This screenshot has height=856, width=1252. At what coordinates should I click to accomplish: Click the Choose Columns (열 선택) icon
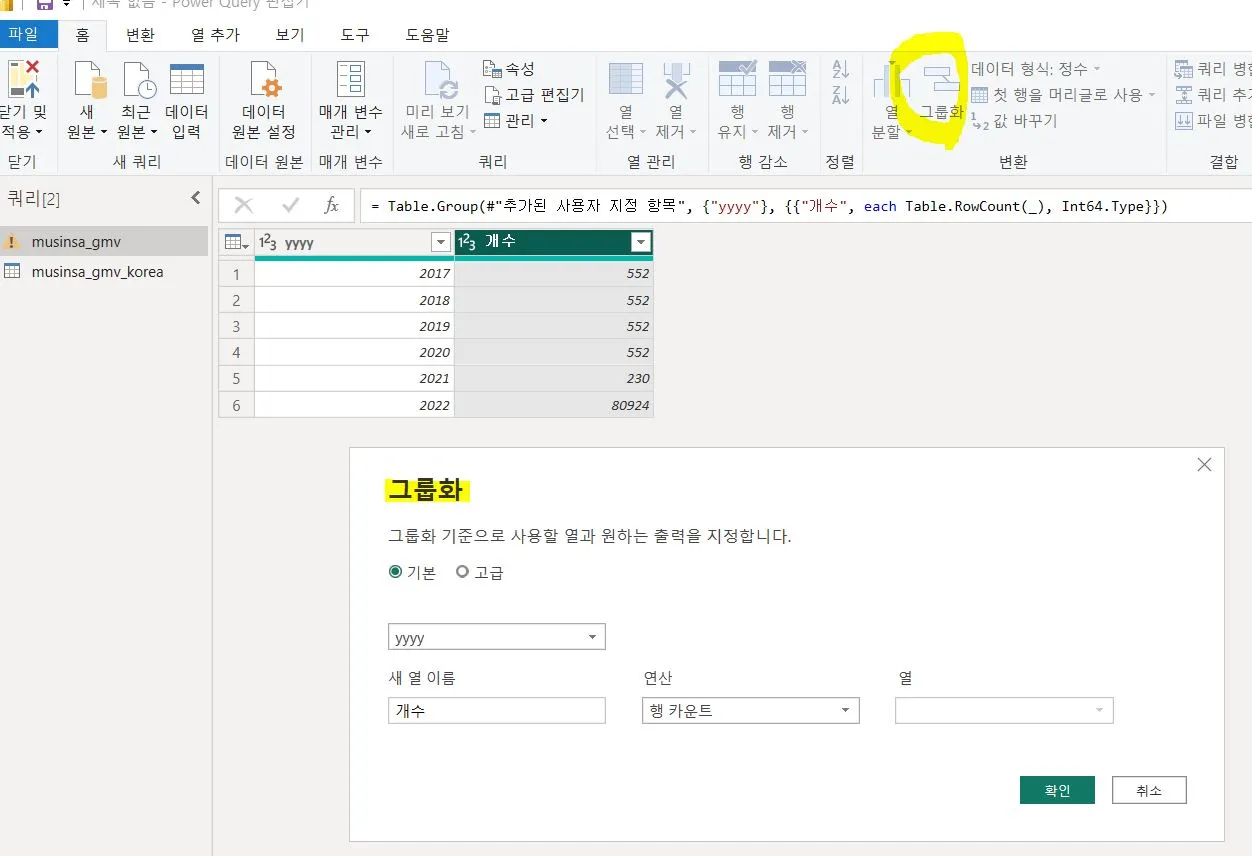tap(626, 80)
